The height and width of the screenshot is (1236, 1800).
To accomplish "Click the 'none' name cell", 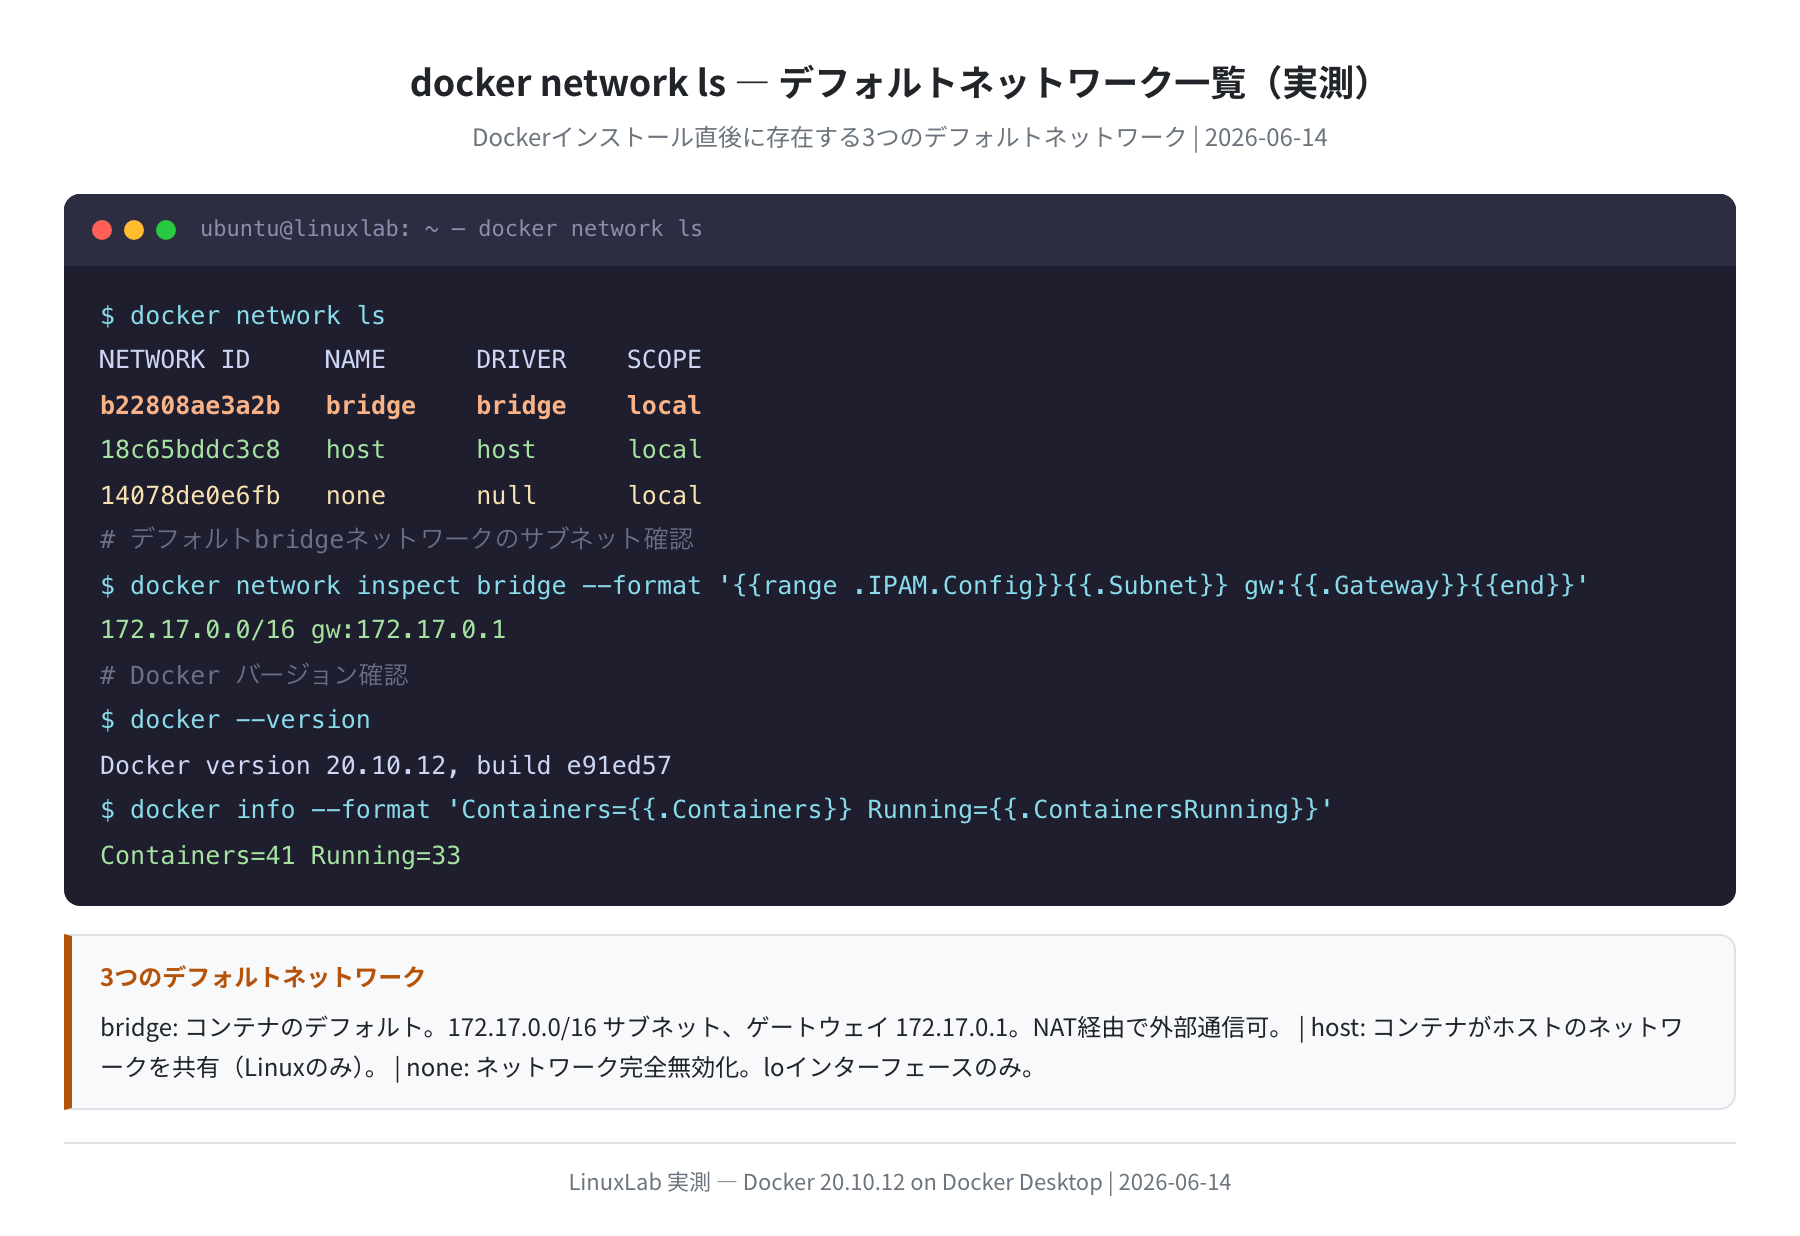I will [355, 496].
